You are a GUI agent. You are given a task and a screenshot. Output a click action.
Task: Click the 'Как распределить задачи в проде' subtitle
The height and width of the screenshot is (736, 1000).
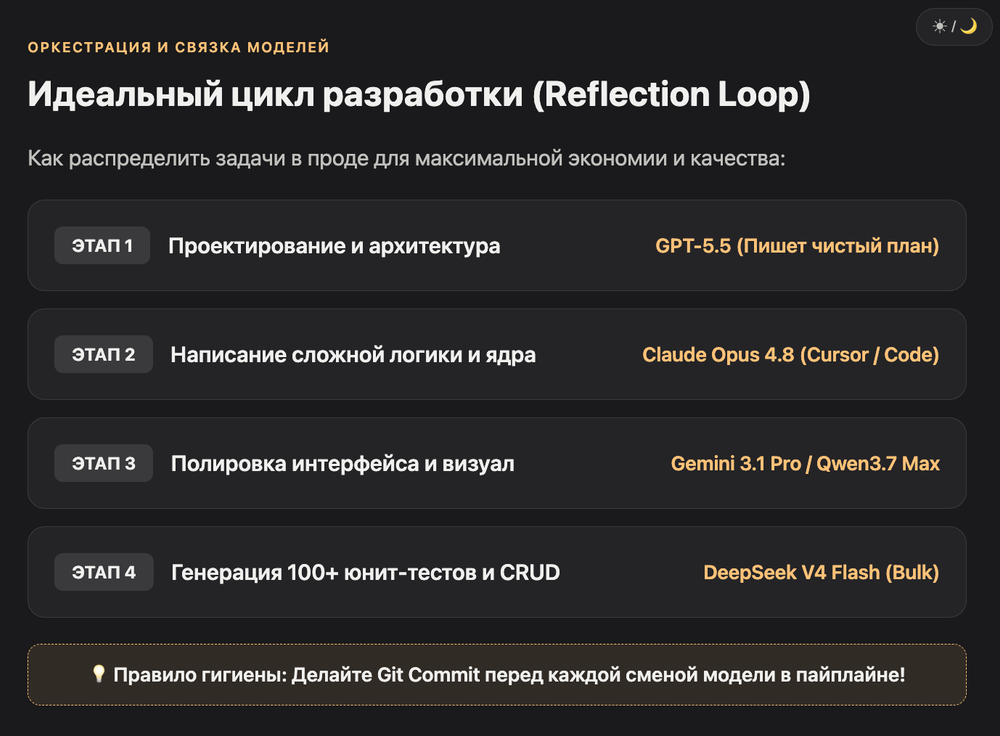pos(406,158)
